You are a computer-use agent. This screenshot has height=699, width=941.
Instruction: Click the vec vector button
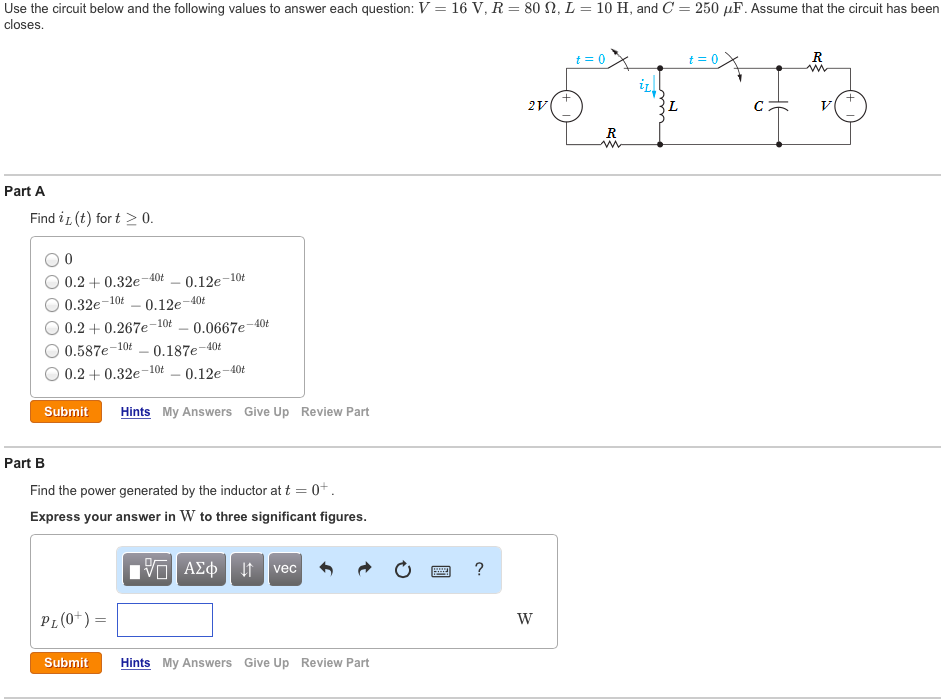click(x=285, y=569)
